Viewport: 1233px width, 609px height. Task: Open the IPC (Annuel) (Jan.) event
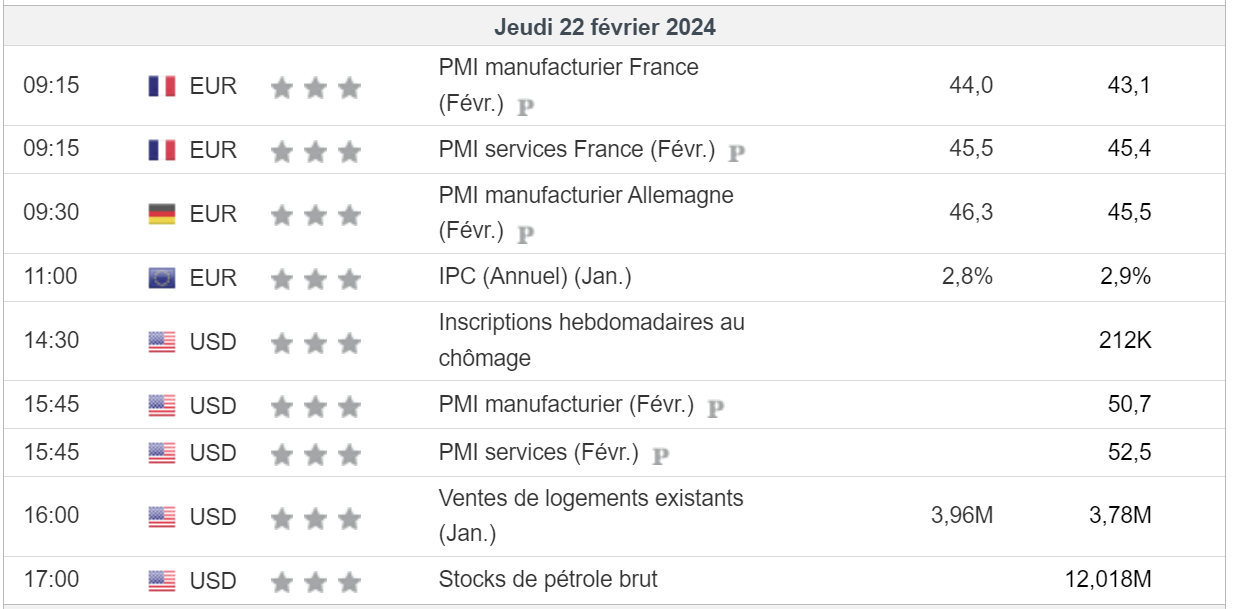pyautogui.click(x=535, y=277)
